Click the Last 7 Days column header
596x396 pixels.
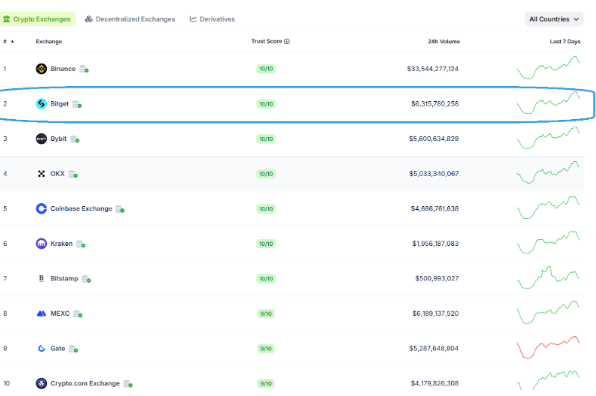click(x=565, y=41)
